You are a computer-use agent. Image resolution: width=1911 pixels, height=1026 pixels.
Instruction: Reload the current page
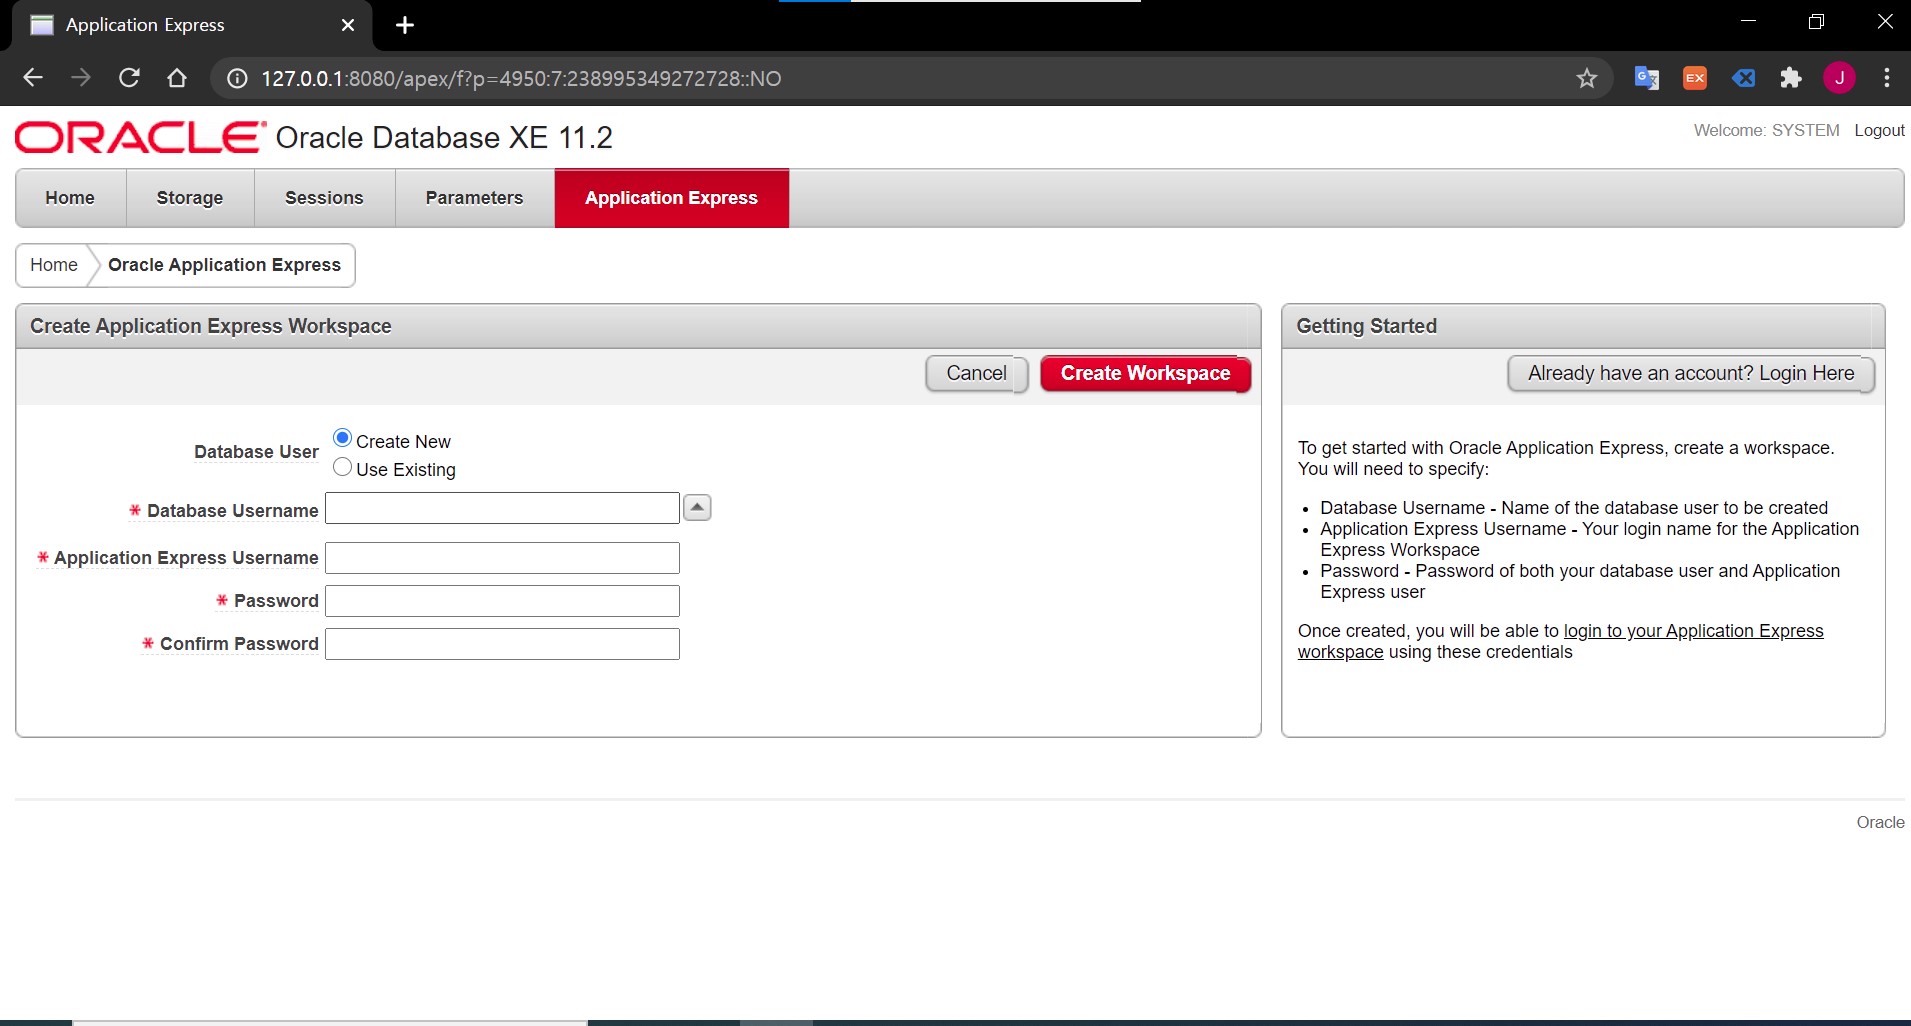pyautogui.click(x=129, y=78)
